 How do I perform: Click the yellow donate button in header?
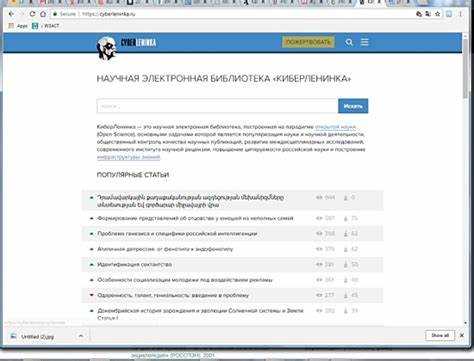pyautogui.click(x=308, y=42)
